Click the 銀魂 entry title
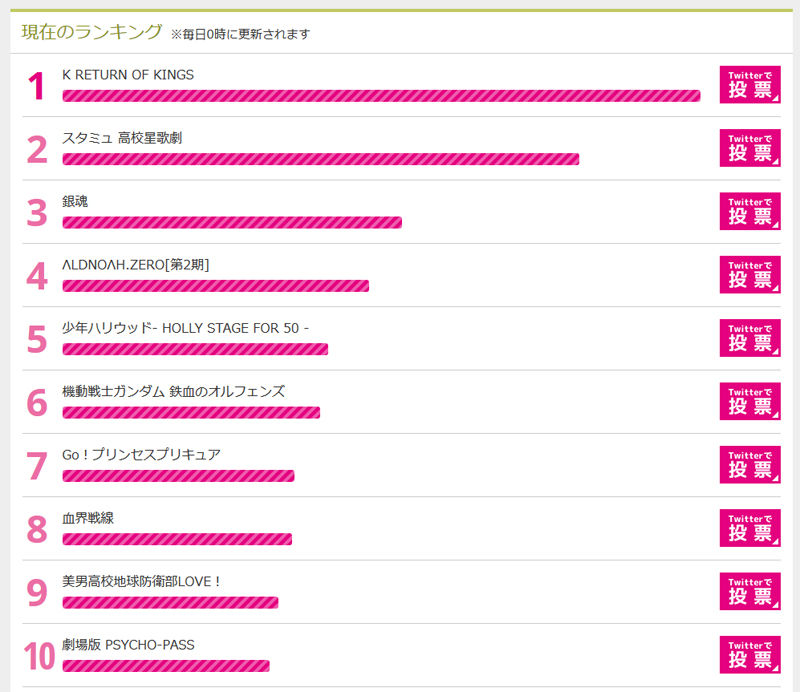The width and height of the screenshot is (800, 692). click(75, 202)
